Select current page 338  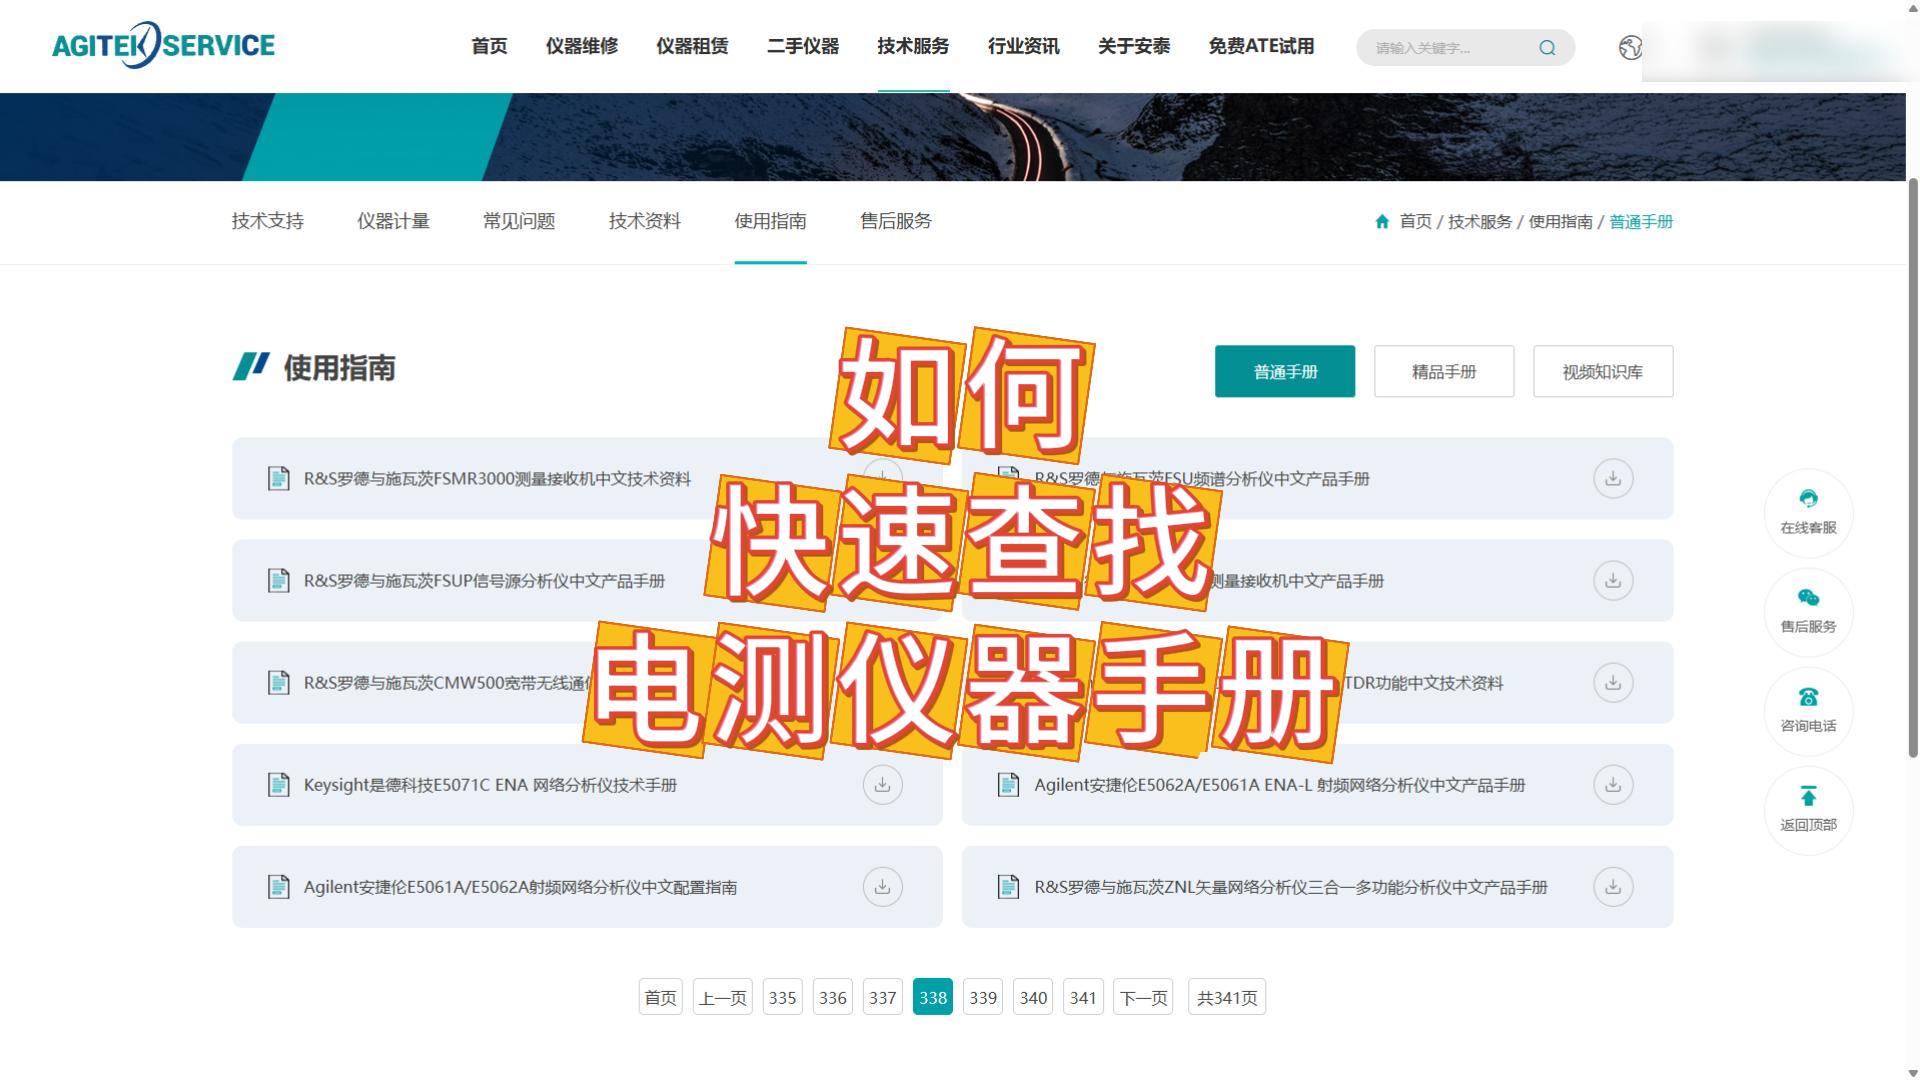(x=933, y=997)
